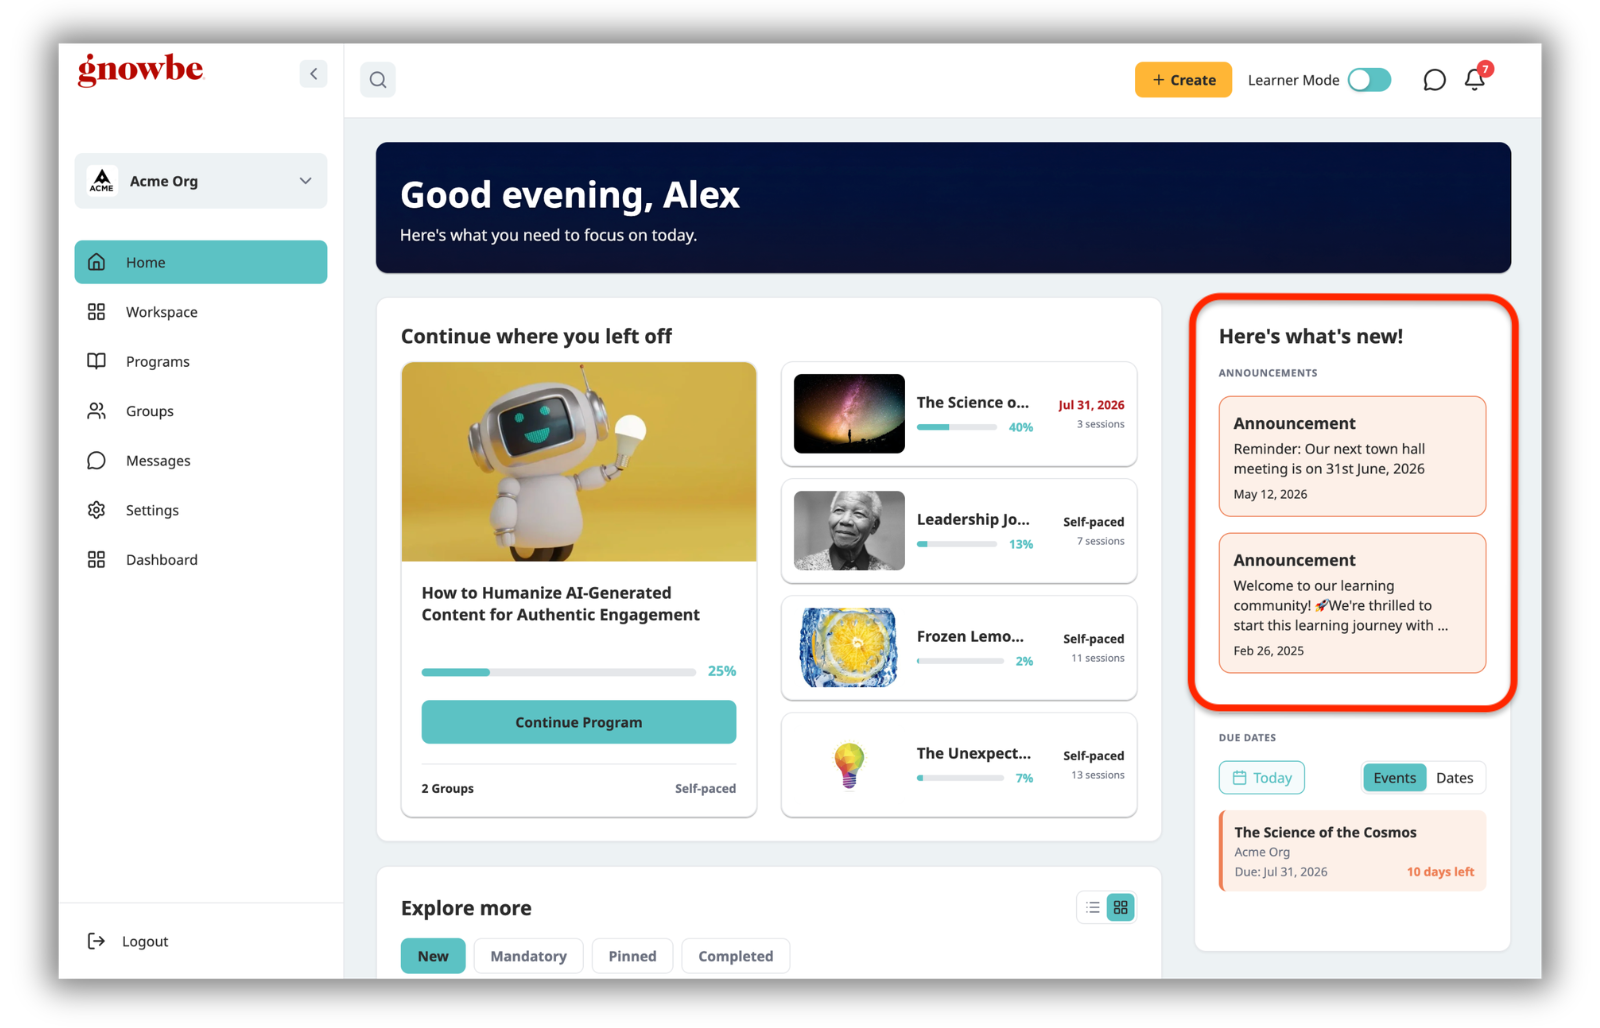Image resolution: width=1600 pixels, height=1028 pixels.
Task: Click the Frozen Lemo... program title
Action: (970, 636)
